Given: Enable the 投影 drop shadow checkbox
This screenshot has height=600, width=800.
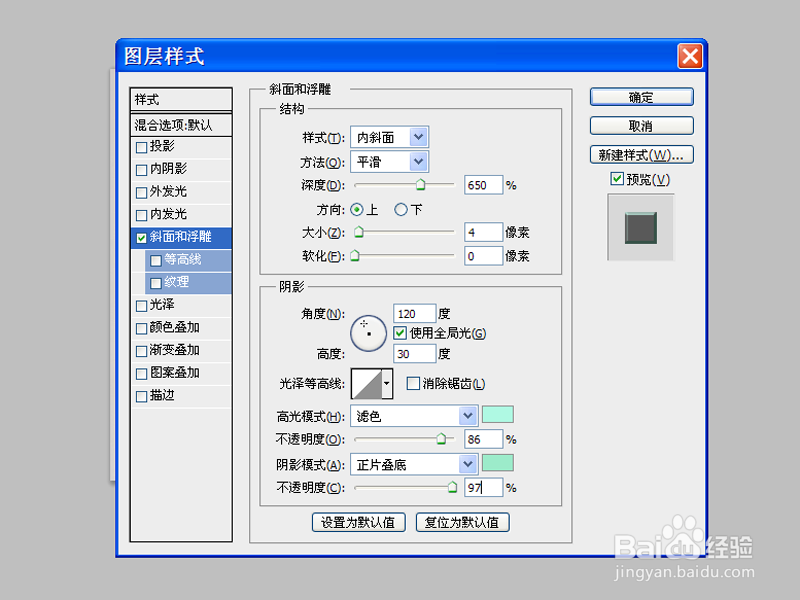Looking at the screenshot, I should pyautogui.click(x=141, y=147).
